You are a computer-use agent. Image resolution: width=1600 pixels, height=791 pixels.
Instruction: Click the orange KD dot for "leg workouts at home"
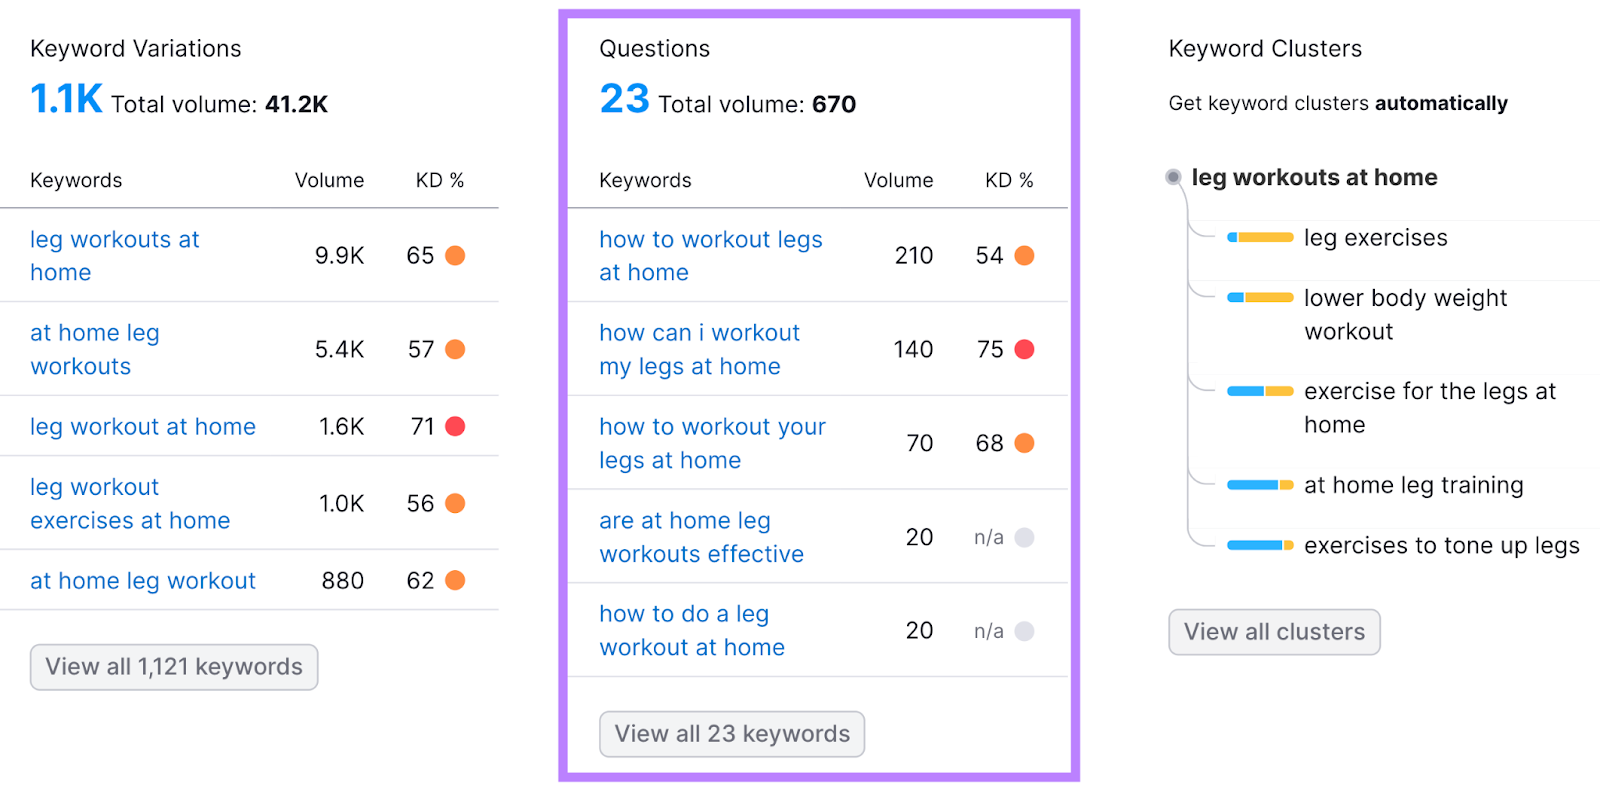tap(455, 256)
